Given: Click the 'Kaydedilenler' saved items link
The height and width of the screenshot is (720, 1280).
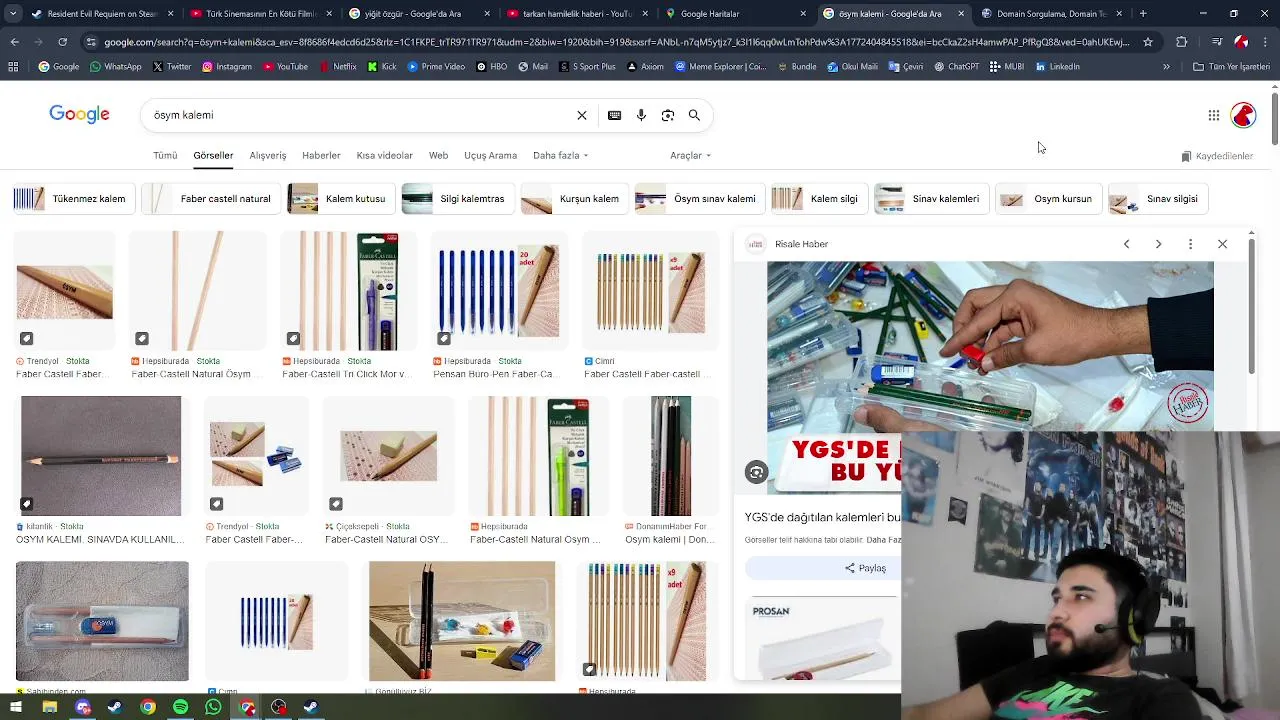Looking at the screenshot, I should 1217,156.
